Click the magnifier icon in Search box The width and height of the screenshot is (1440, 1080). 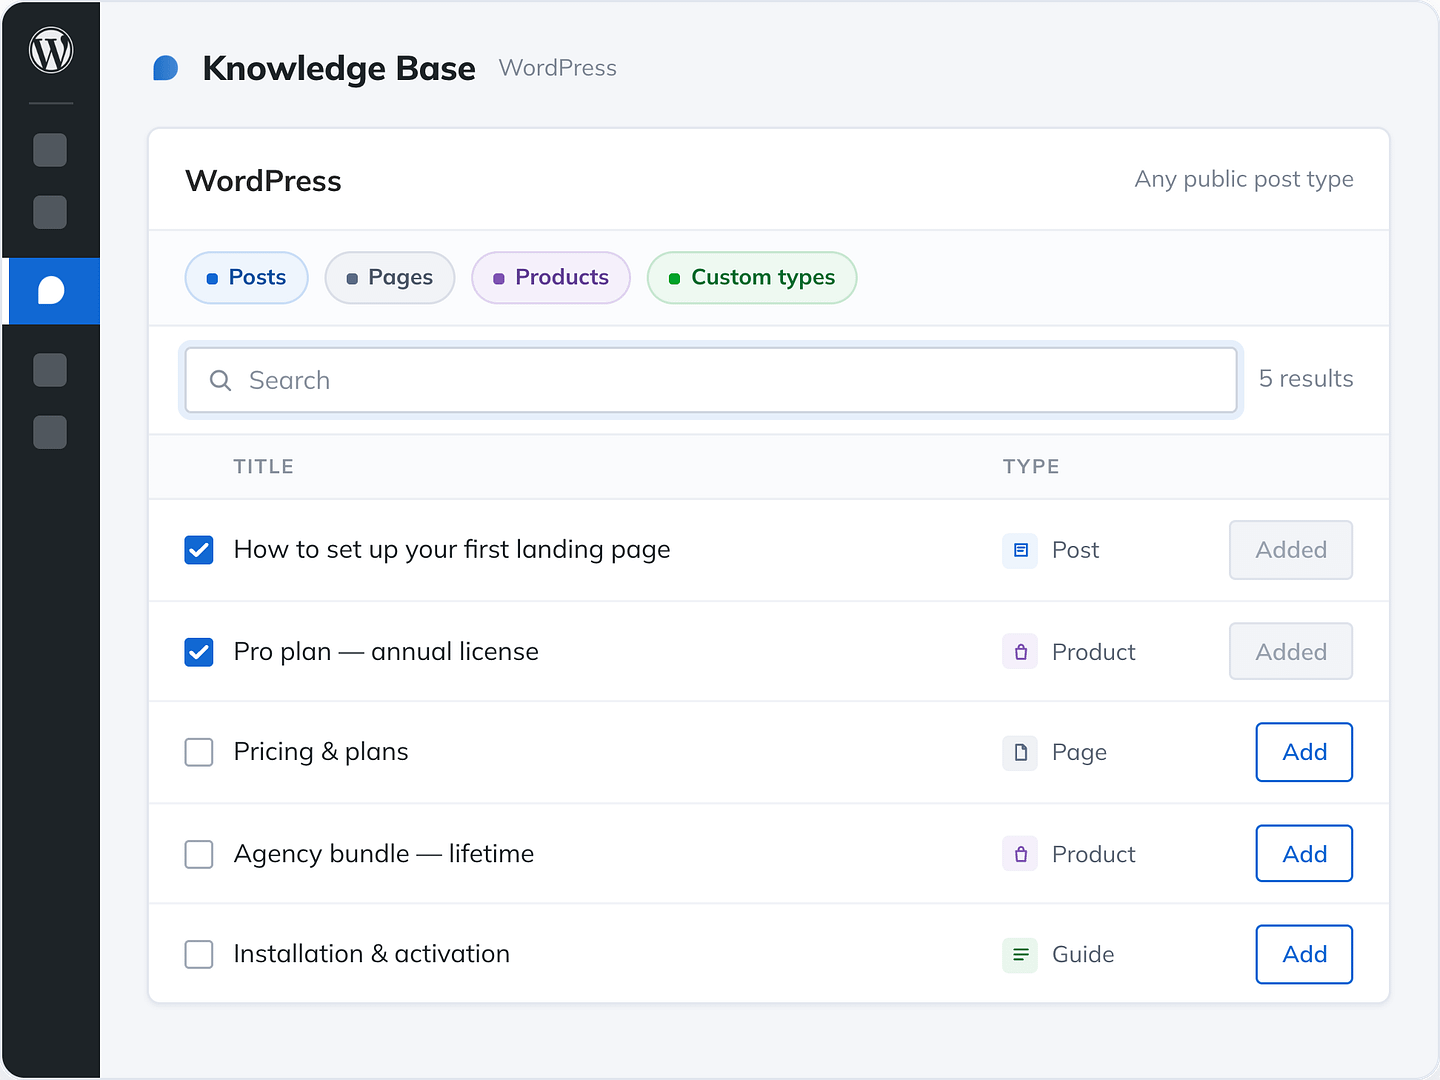[220, 380]
